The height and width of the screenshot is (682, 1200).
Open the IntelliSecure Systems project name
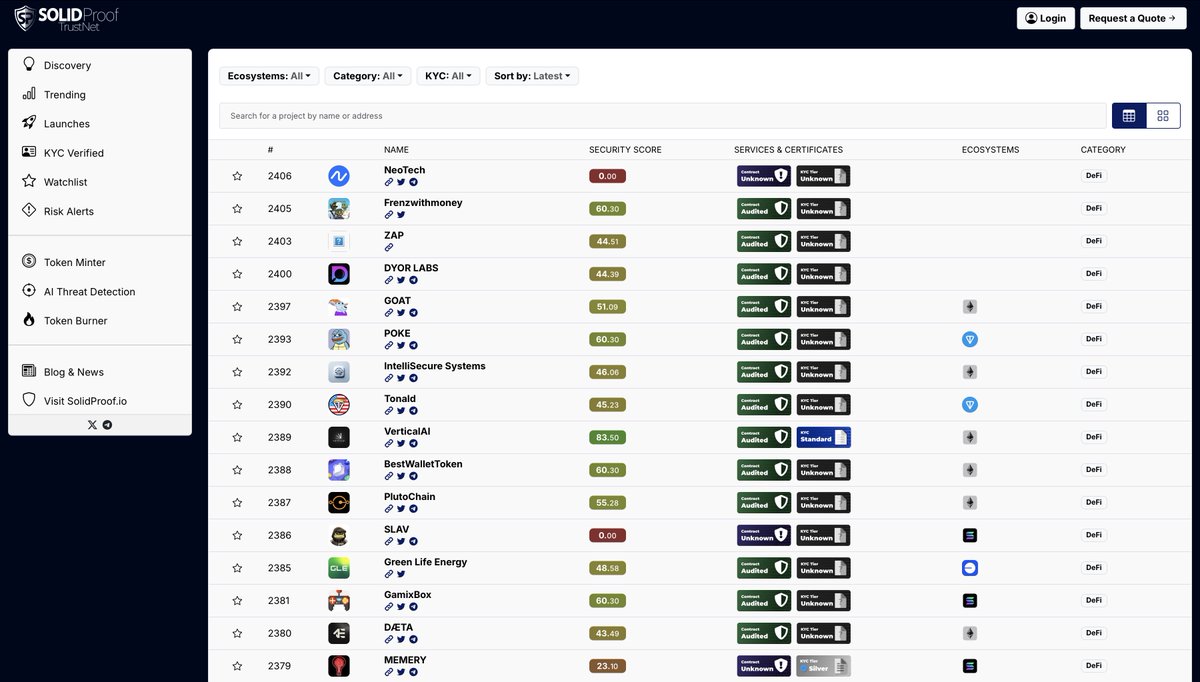[435, 366]
